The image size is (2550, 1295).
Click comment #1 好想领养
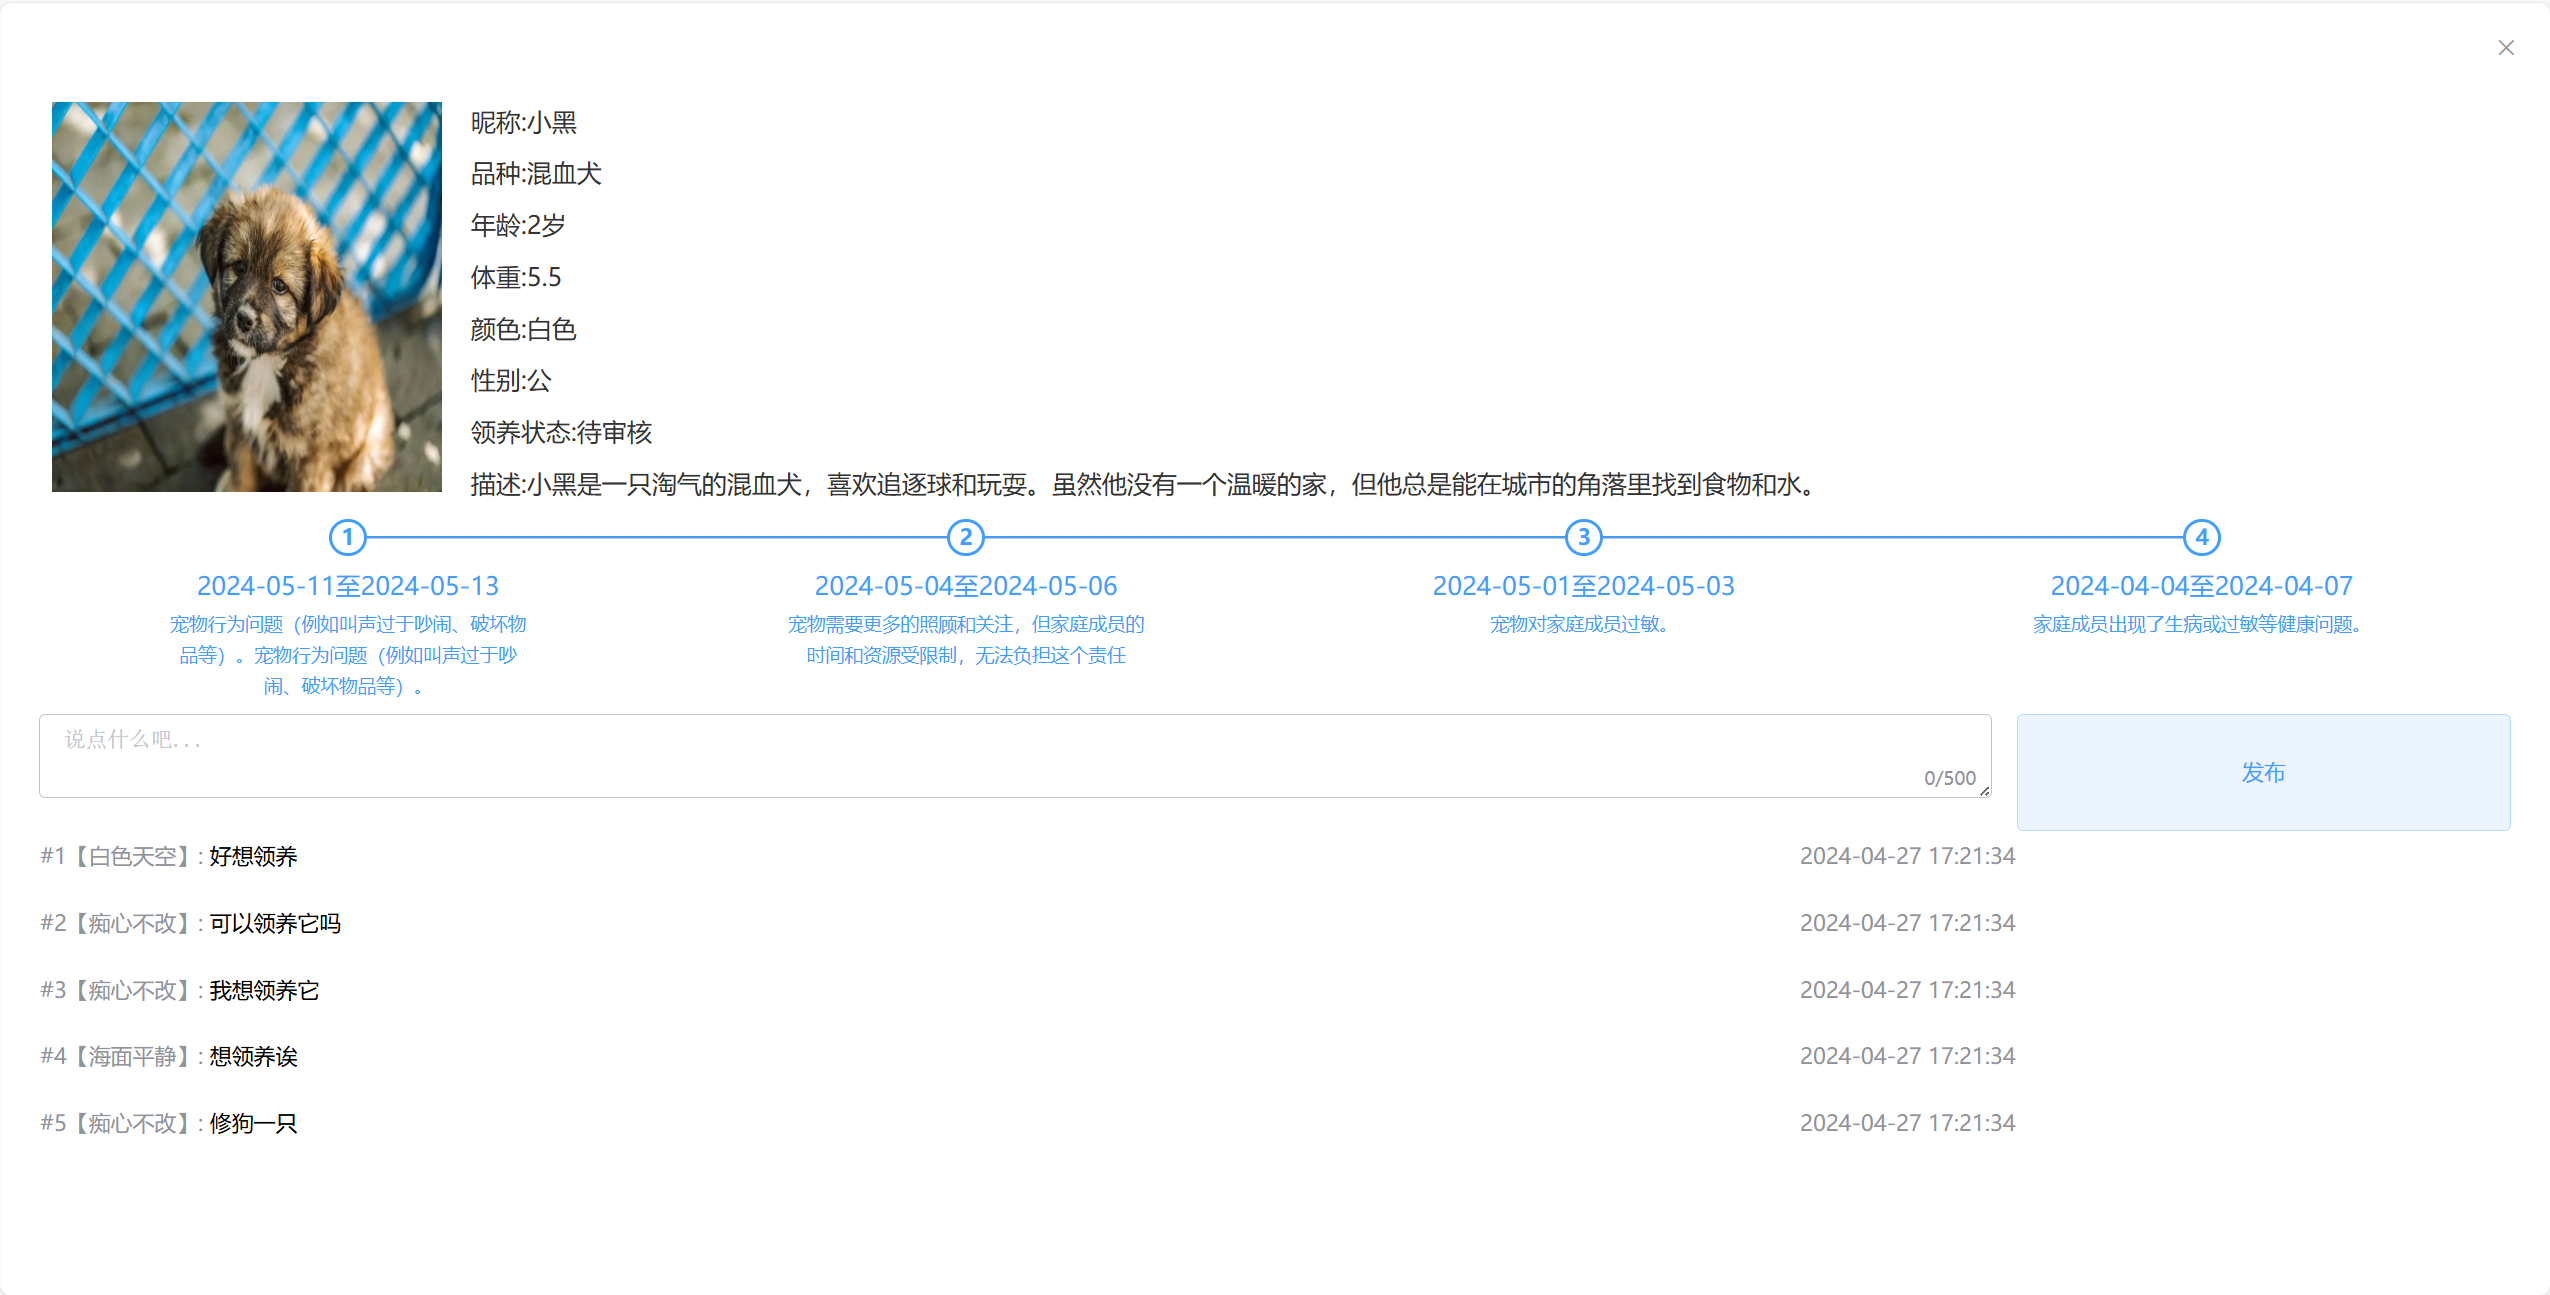(x=253, y=857)
